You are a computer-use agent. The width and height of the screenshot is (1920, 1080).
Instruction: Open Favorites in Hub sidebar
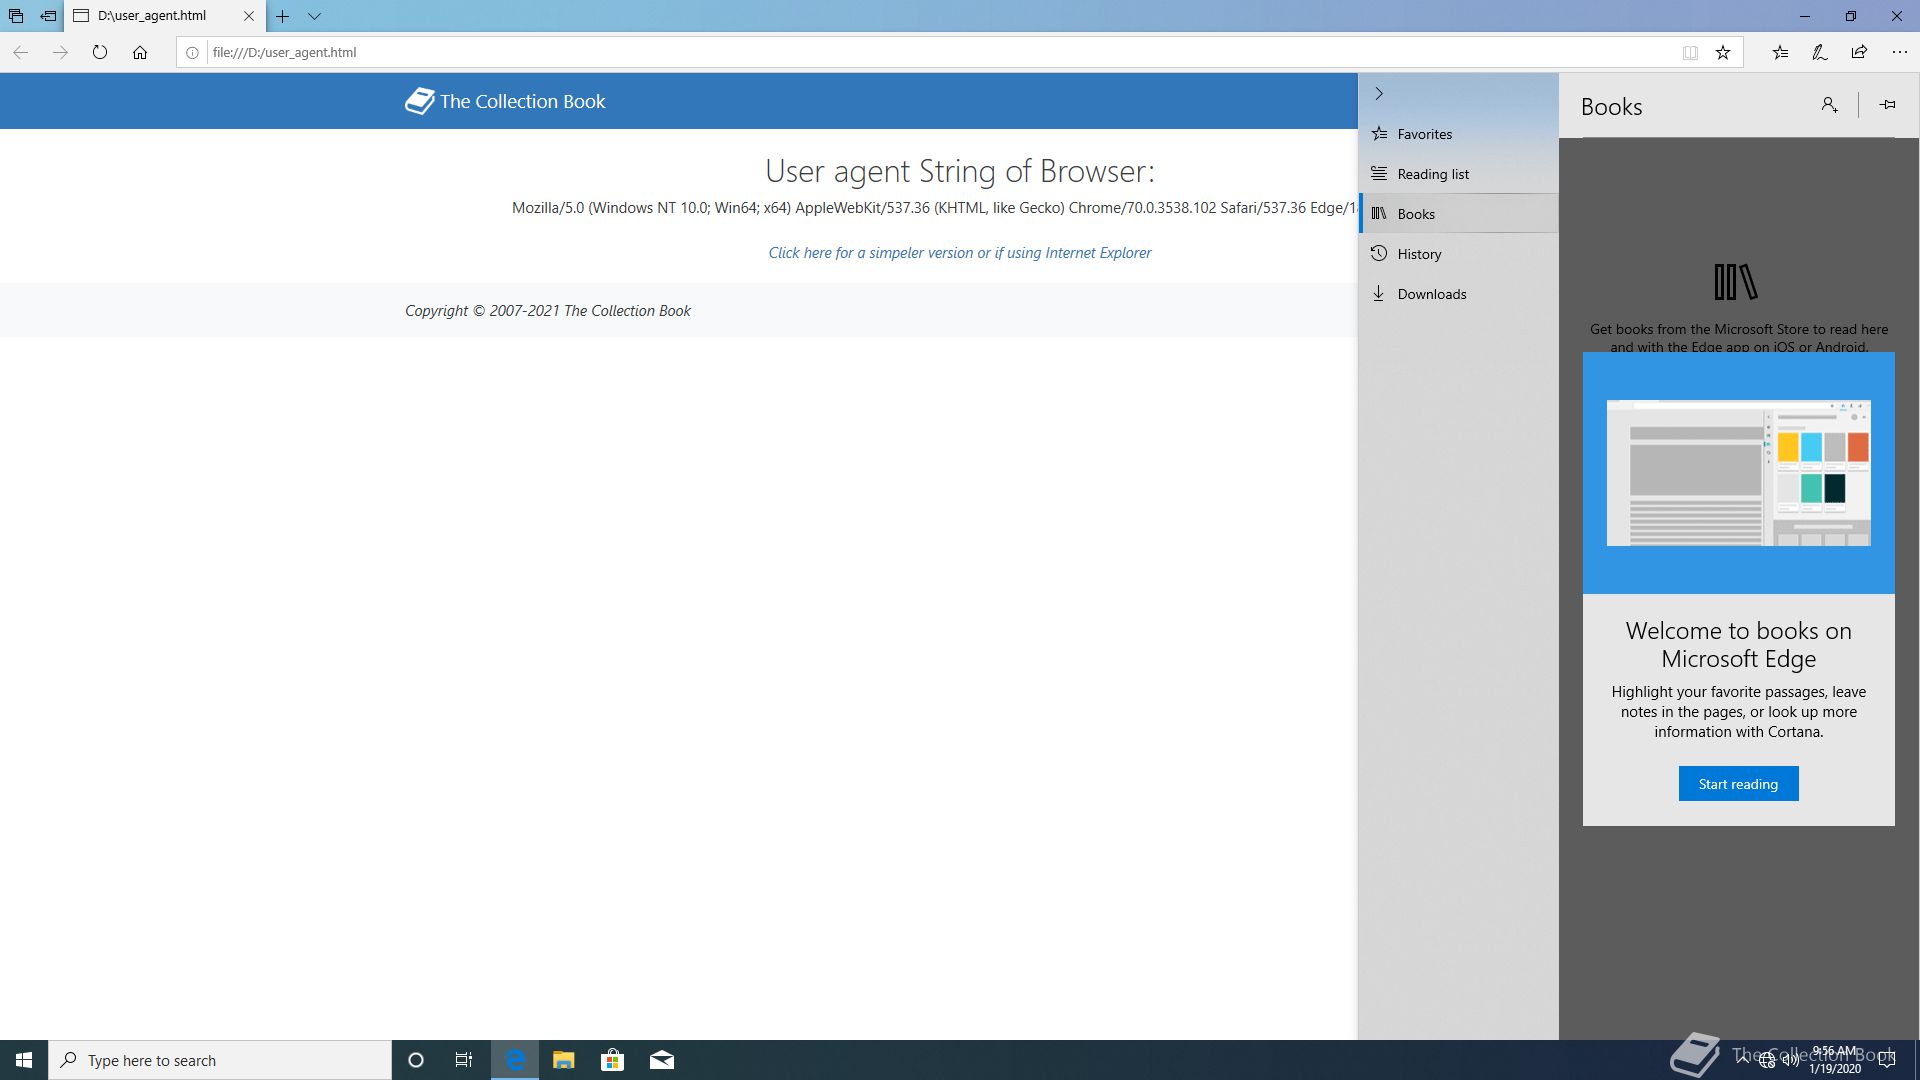point(1458,134)
